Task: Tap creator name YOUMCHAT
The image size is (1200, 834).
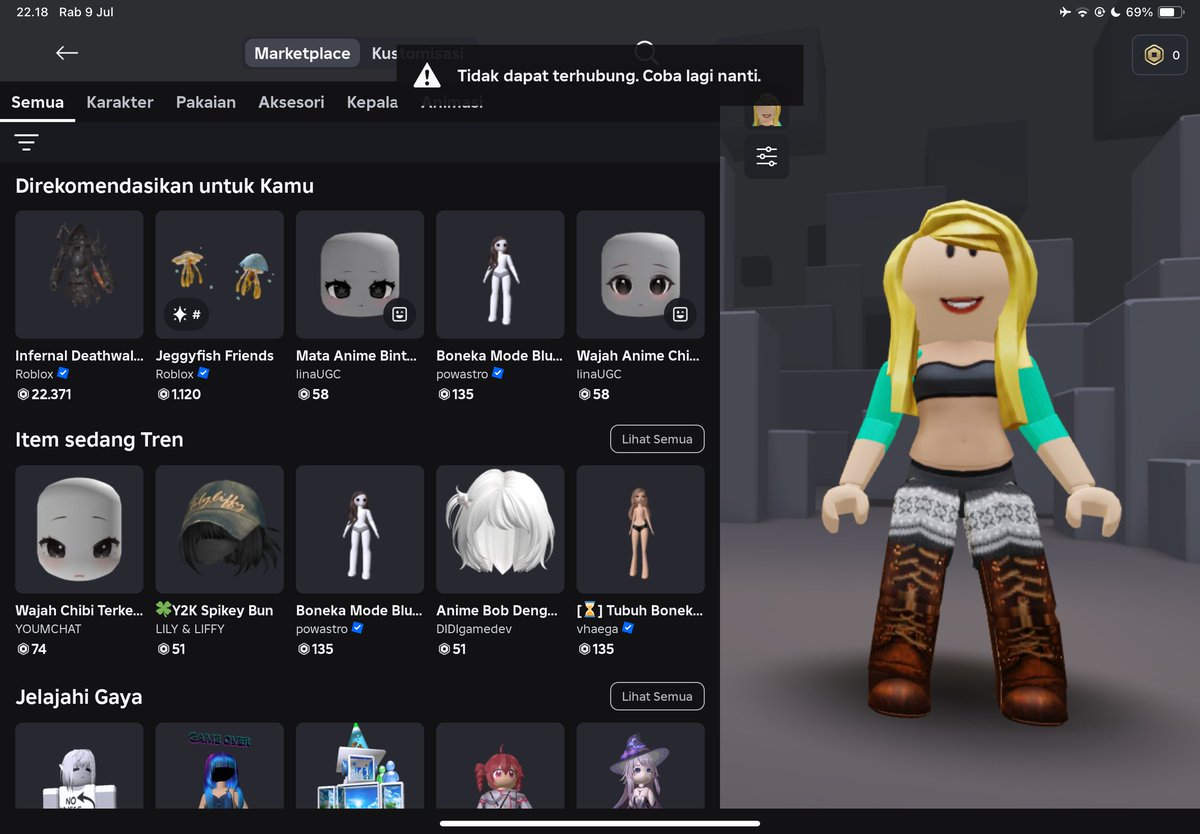Action: pos(48,629)
